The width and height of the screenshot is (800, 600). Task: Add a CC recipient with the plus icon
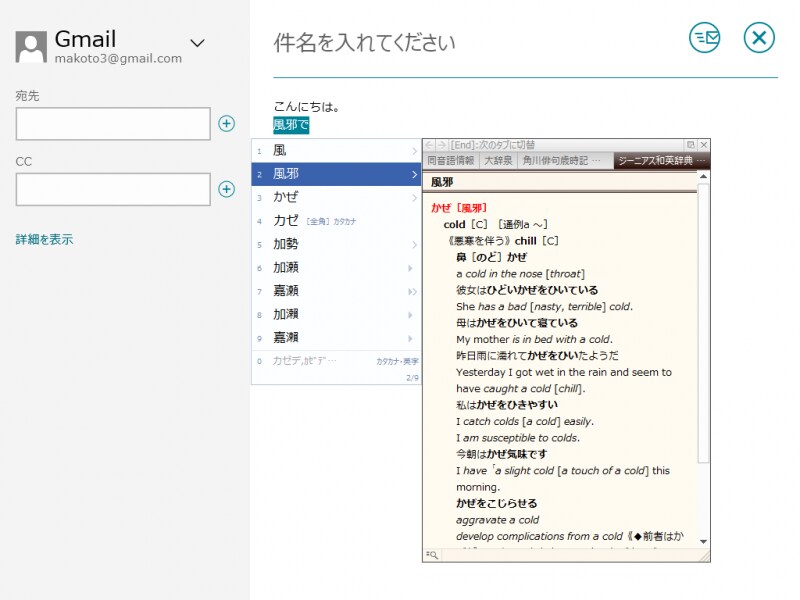click(x=226, y=189)
